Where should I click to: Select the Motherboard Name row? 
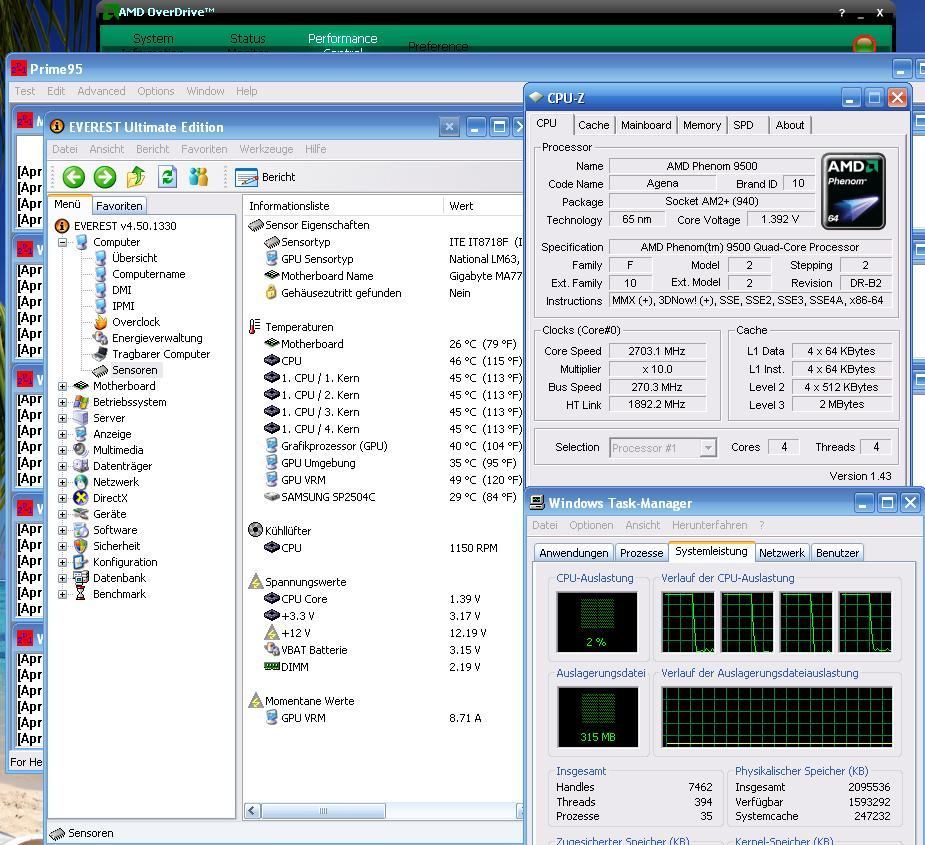[x=392, y=276]
